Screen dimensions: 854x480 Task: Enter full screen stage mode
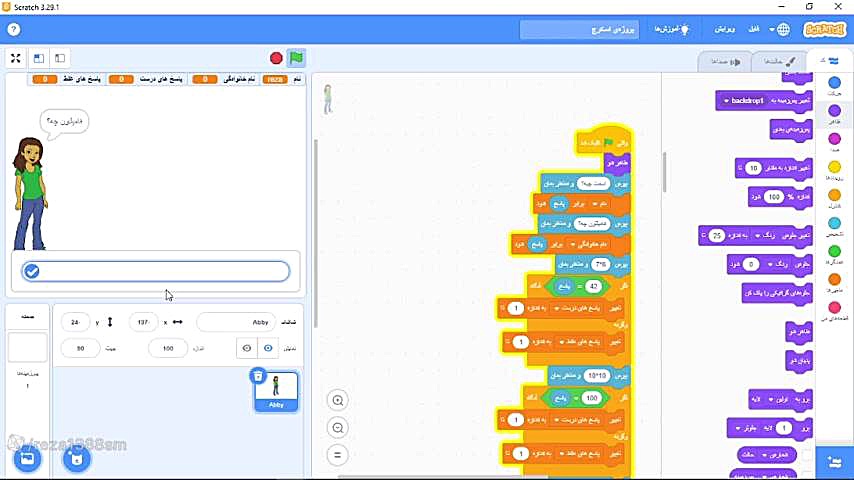(15, 58)
